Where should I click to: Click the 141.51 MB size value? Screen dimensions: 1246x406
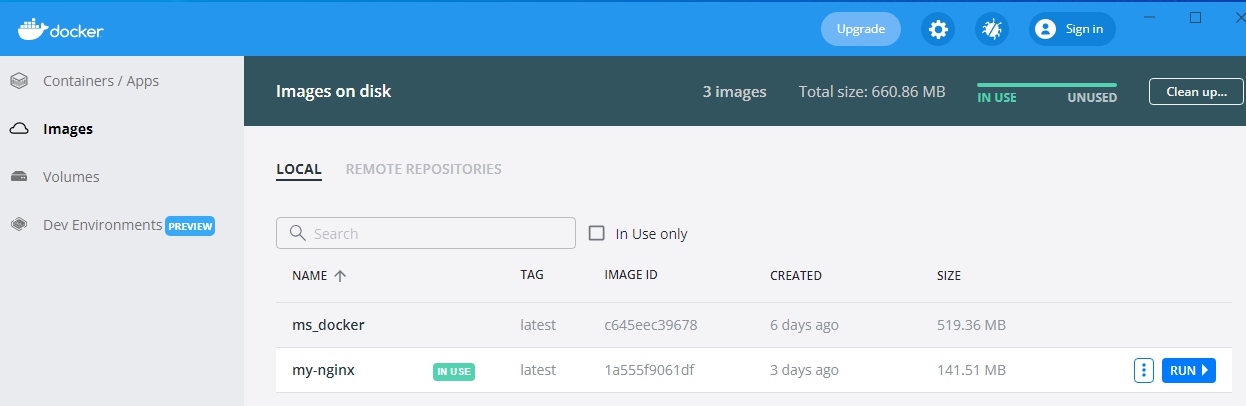coord(970,370)
